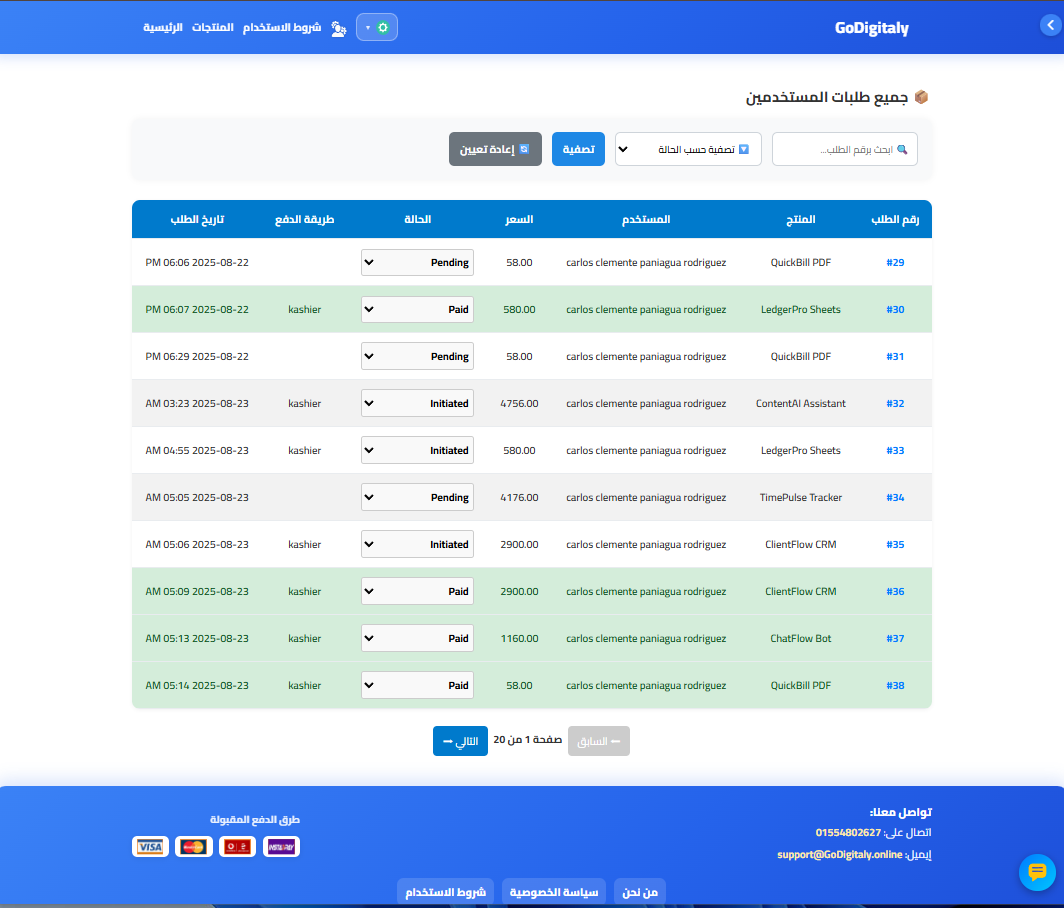Click the magnifier icon in the search field
The height and width of the screenshot is (908, 1064).
point(901,148)
